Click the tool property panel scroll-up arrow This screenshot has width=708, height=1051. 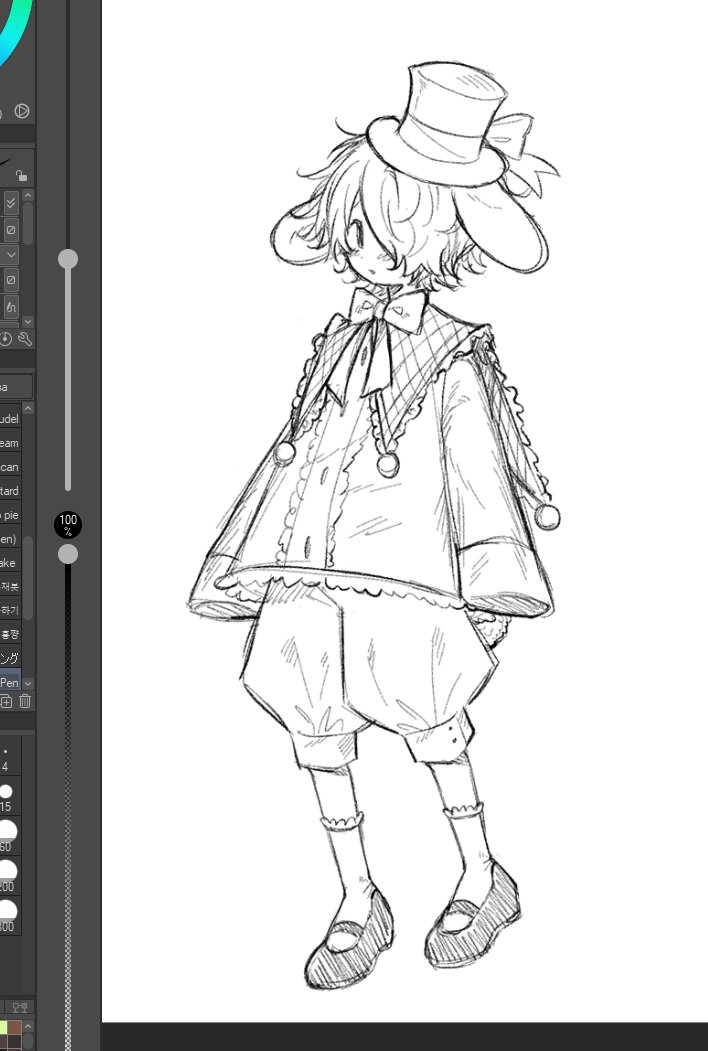(x=27, y=196)
